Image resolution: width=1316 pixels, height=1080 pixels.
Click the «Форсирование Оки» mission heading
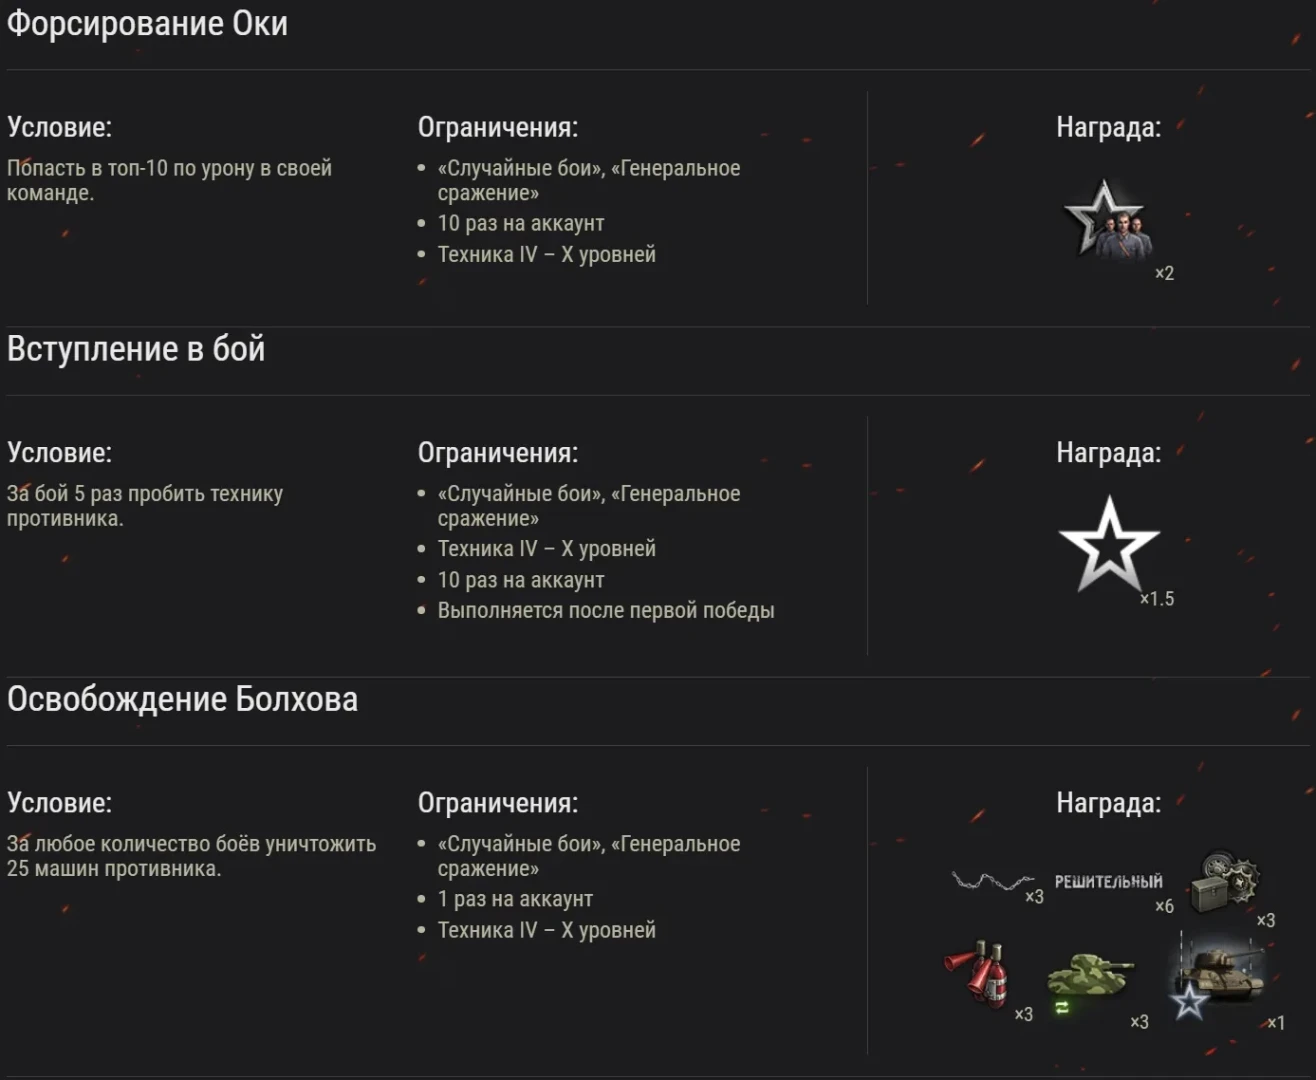[x=147, y=24]
